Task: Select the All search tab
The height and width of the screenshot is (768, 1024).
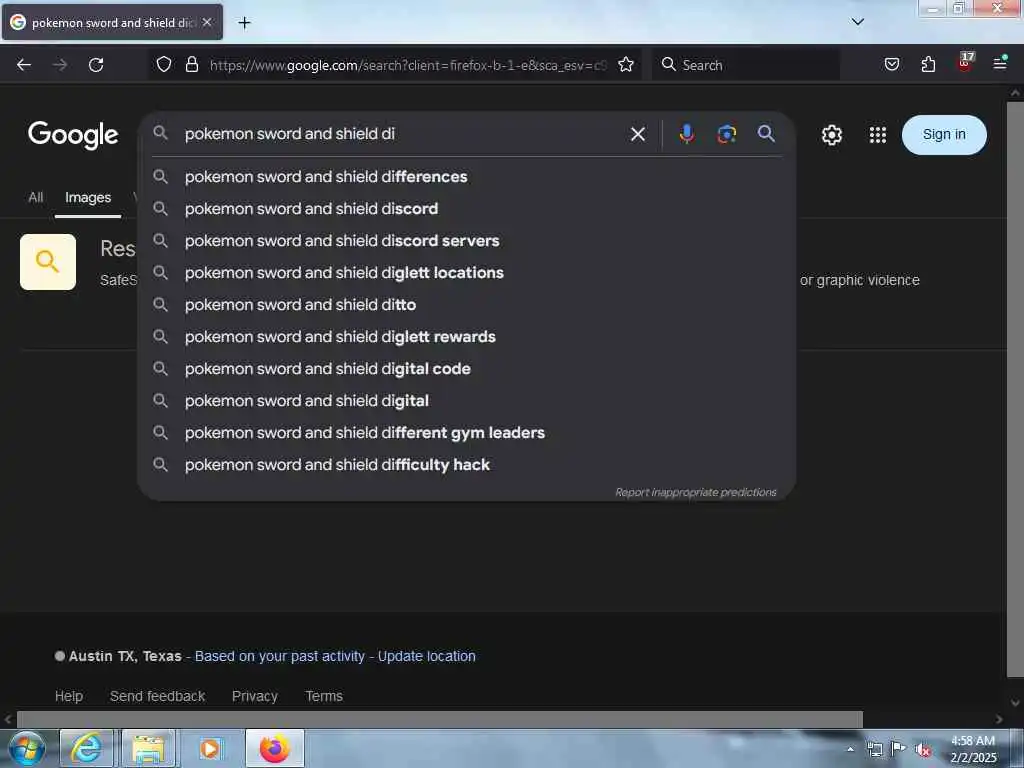Action: pyautogui.click(x=36, y=197)
